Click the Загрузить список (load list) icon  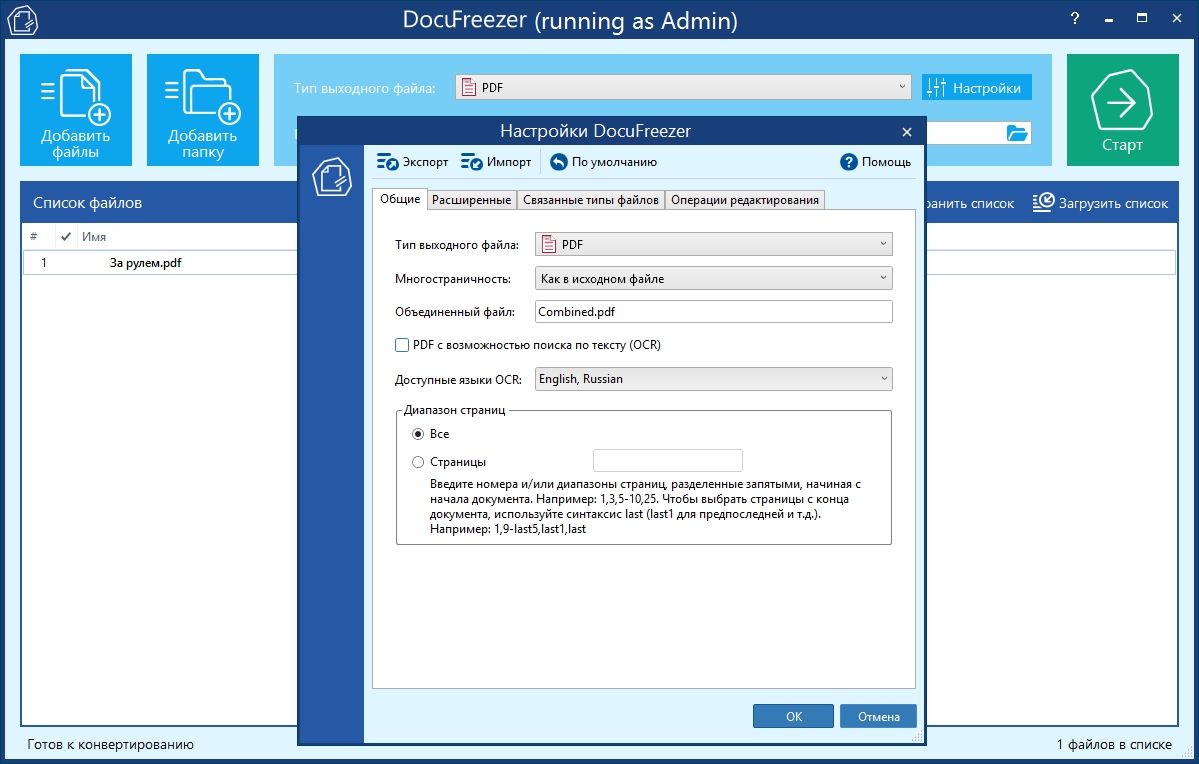click(x=1043, y=203)
